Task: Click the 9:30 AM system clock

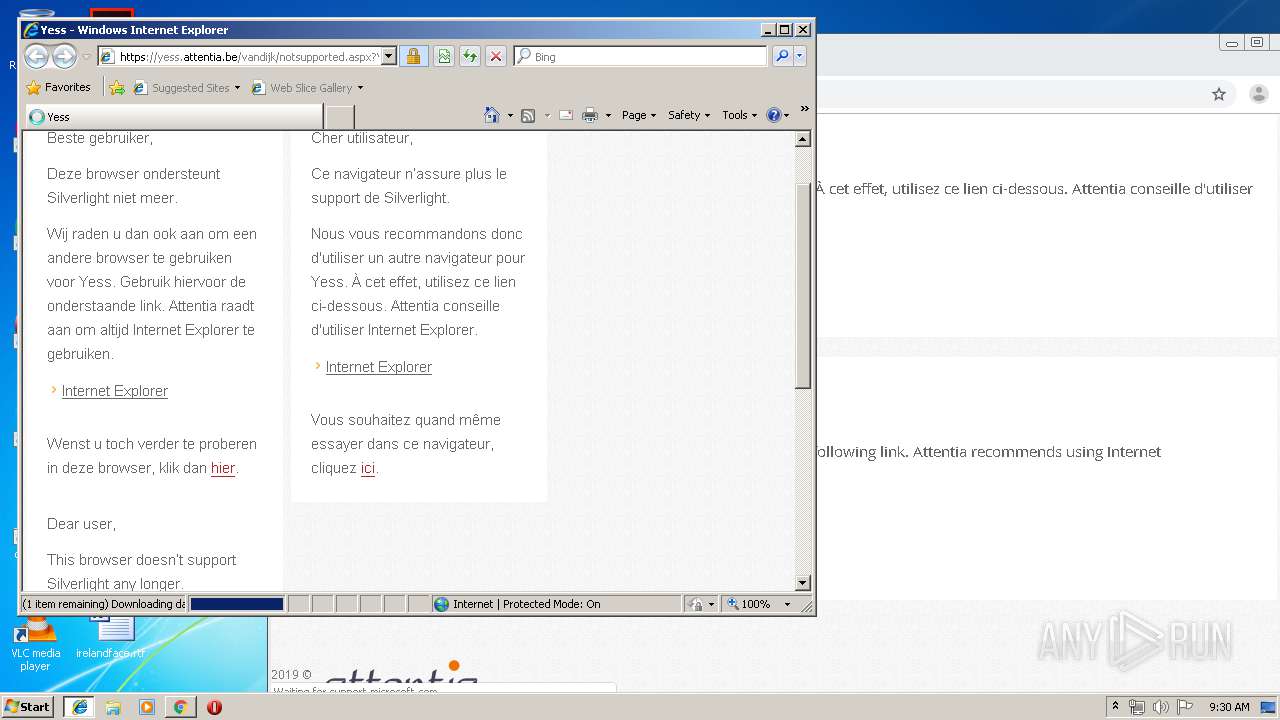Action: (1229, 707)
